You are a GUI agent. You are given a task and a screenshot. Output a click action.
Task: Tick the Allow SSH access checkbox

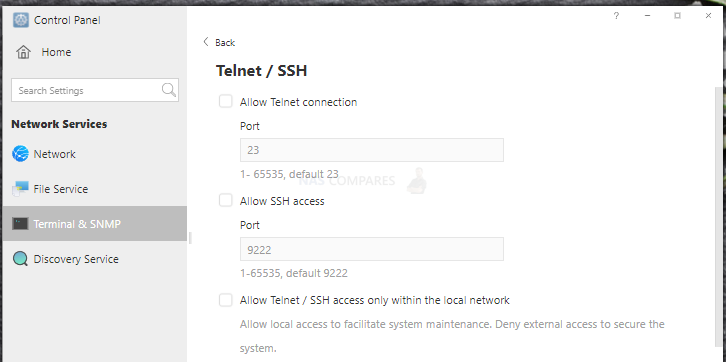click(225, 201)
